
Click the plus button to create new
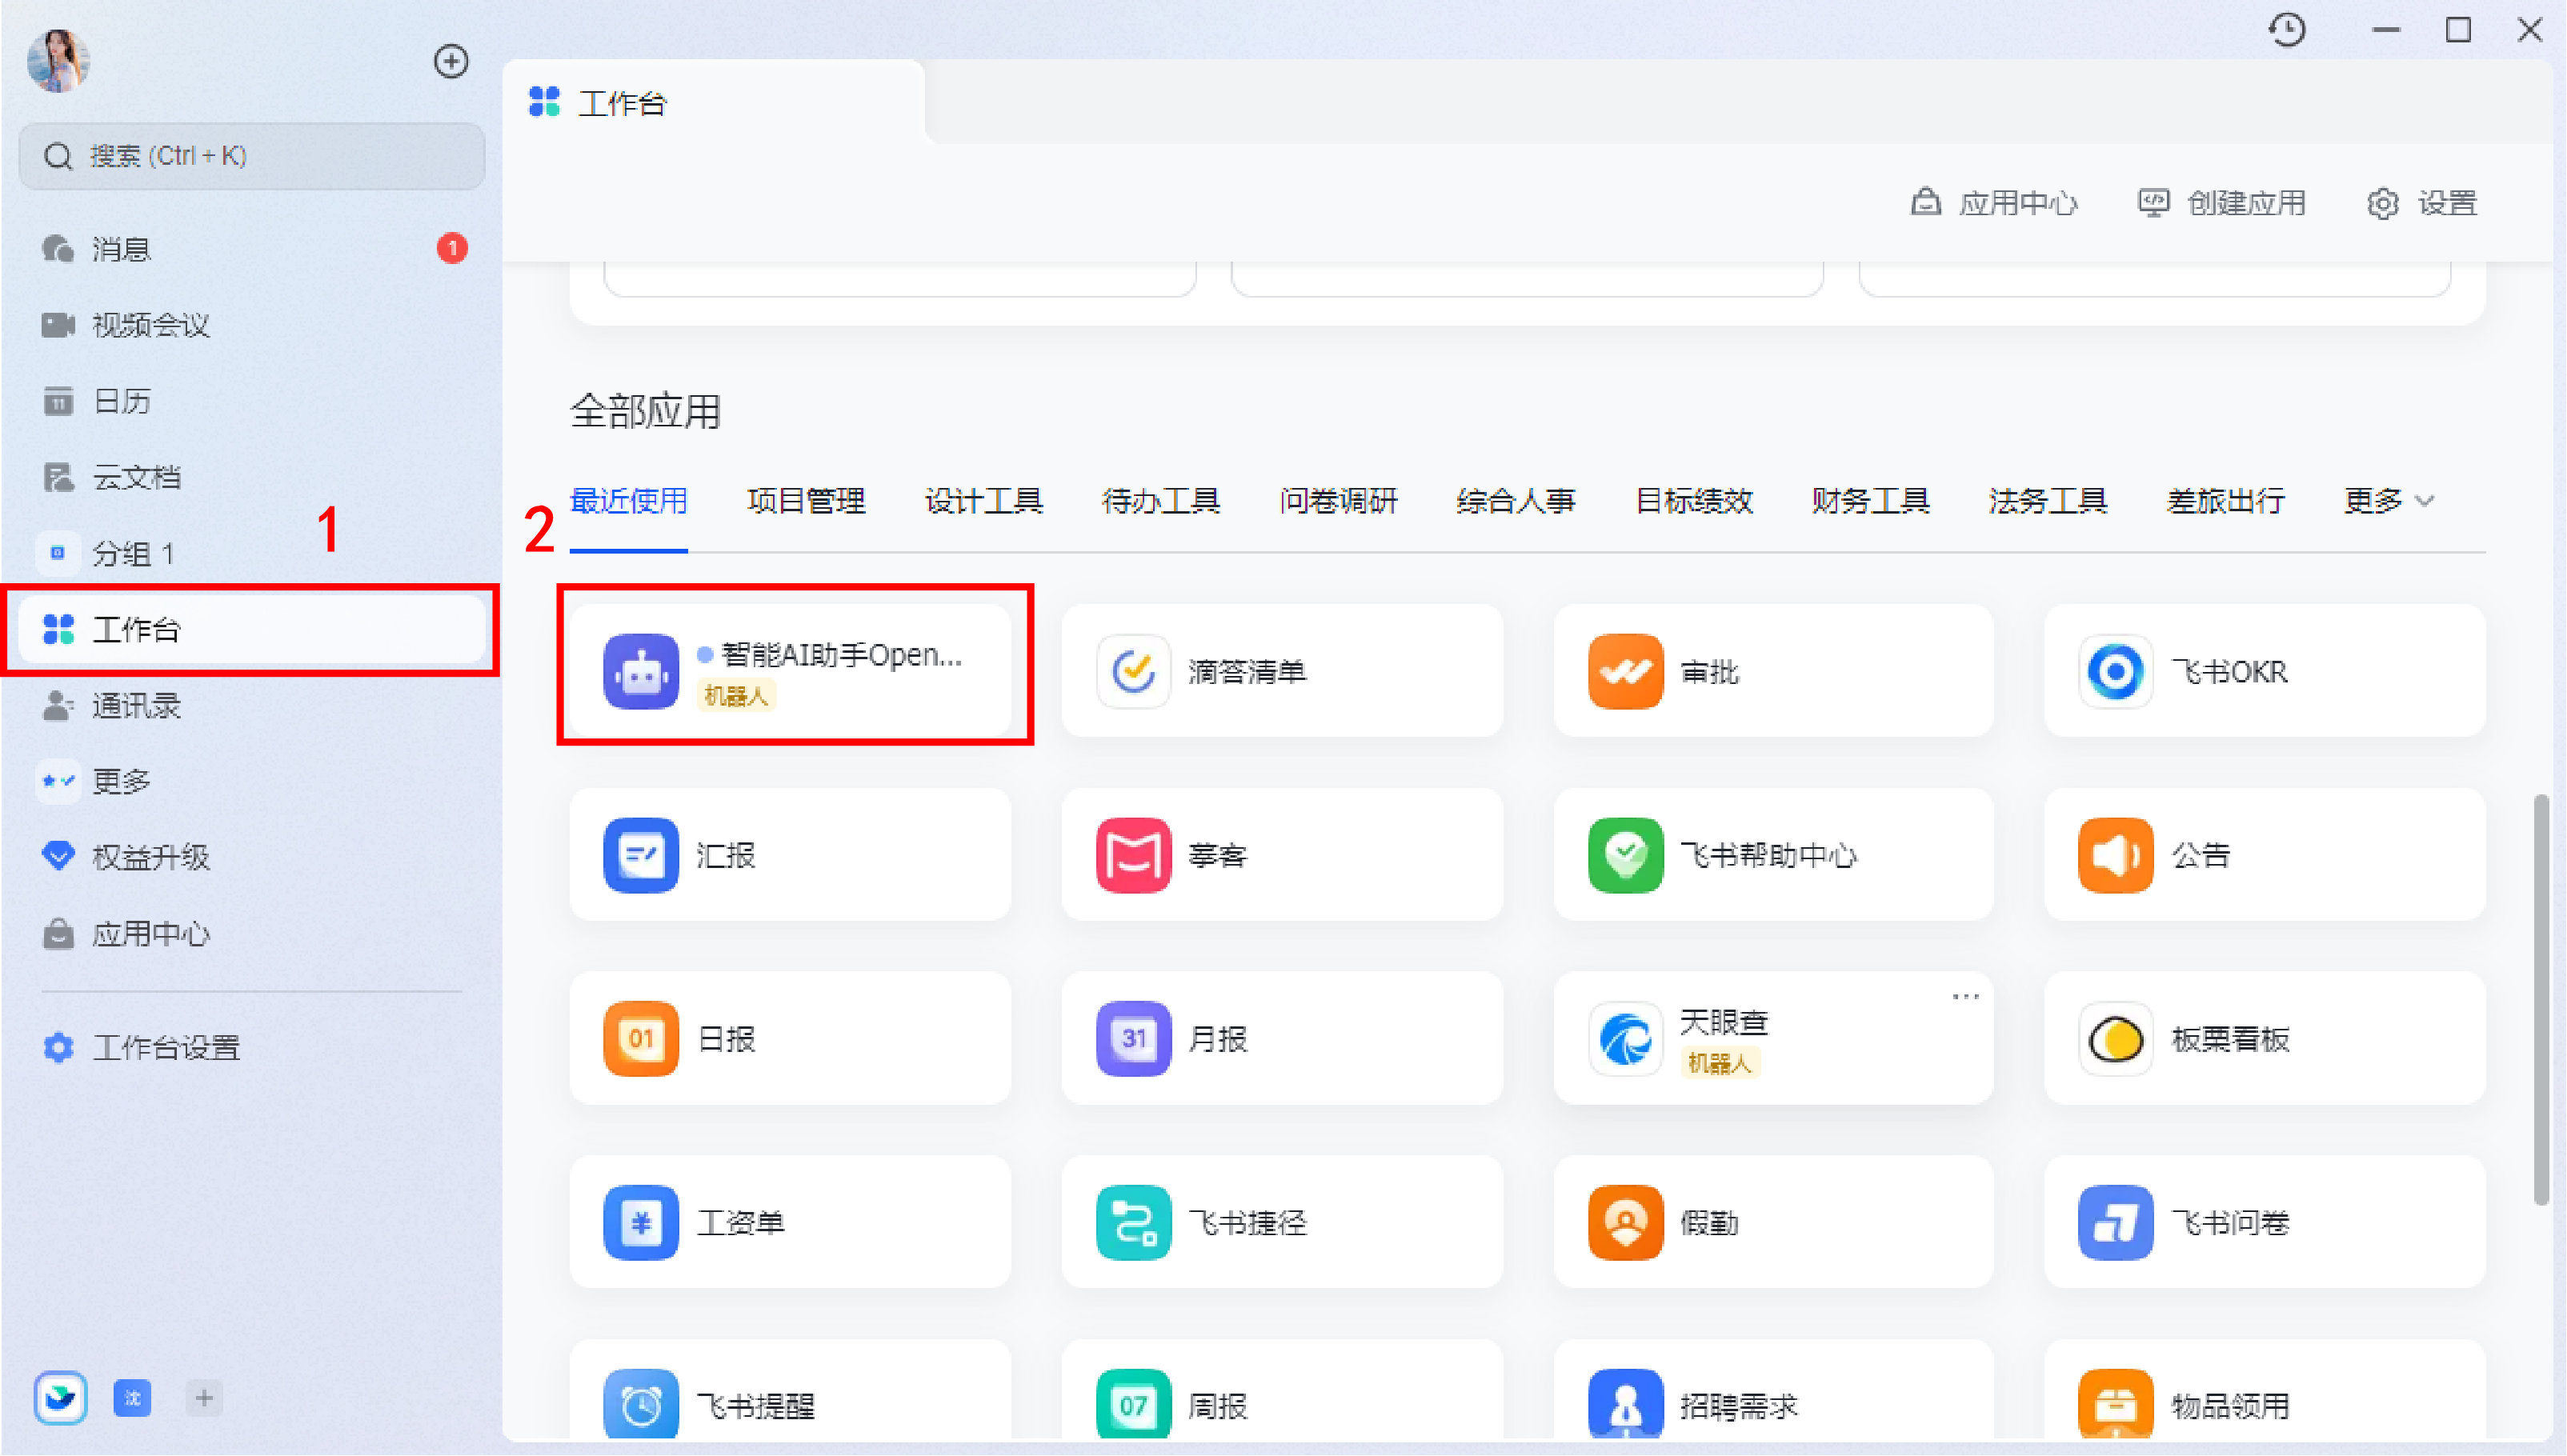[451, 61]
